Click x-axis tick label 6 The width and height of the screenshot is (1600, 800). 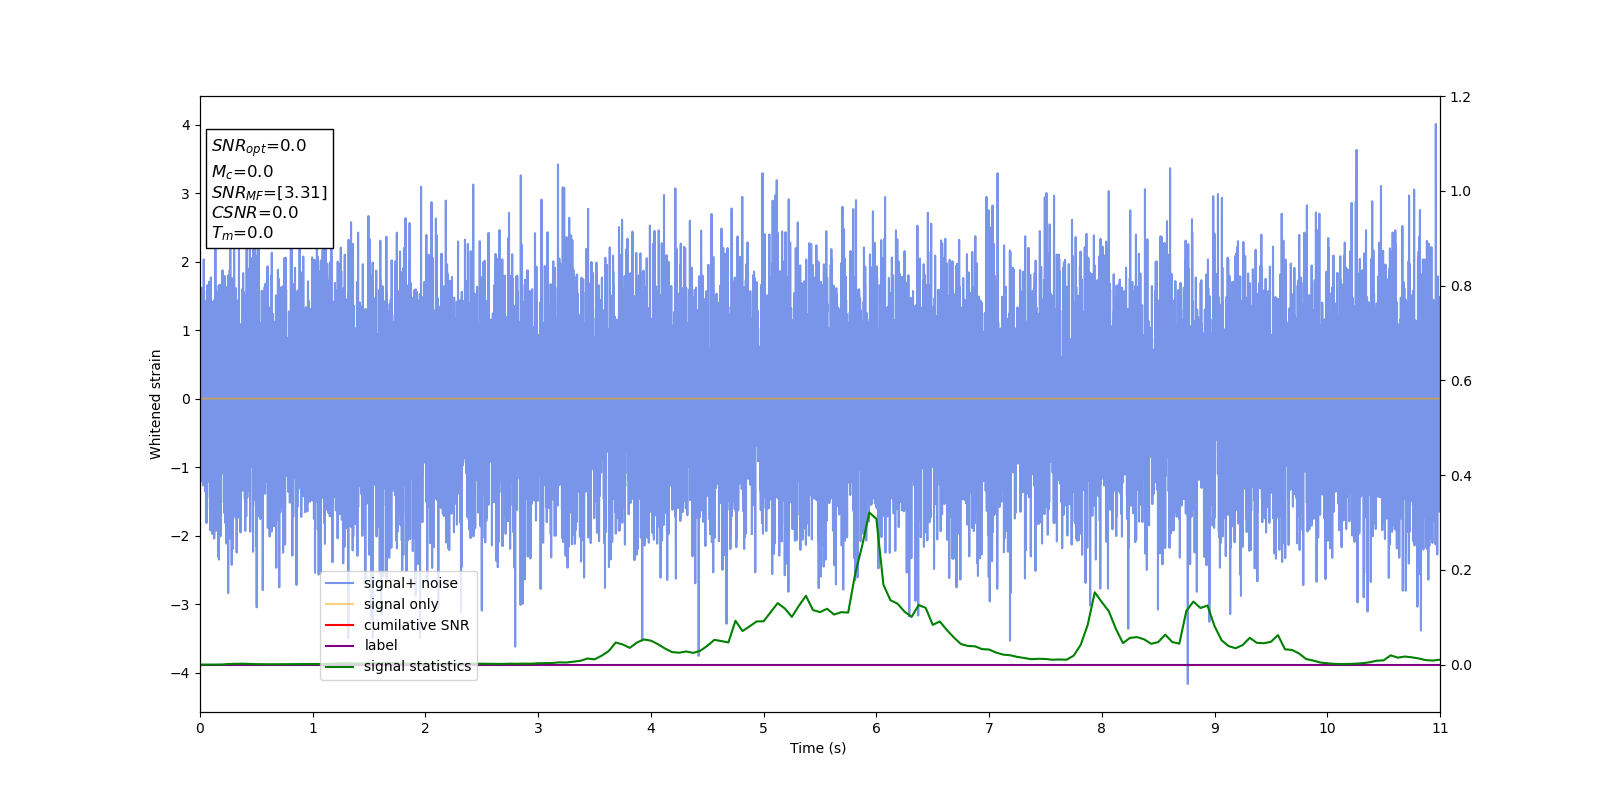pos(876,728)
